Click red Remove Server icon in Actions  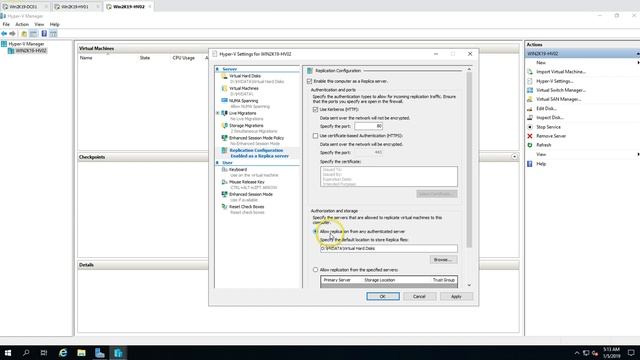coord(530,136)
